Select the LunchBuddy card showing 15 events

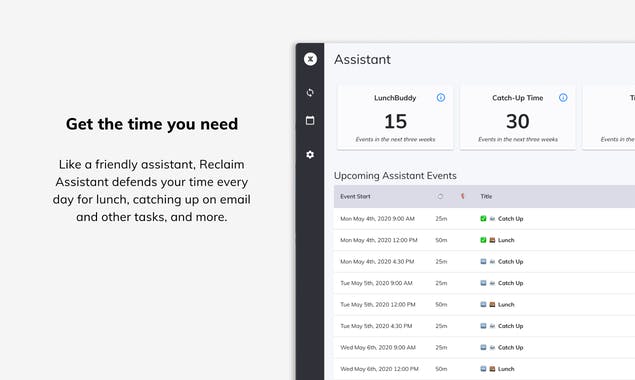tap(395, 117)
